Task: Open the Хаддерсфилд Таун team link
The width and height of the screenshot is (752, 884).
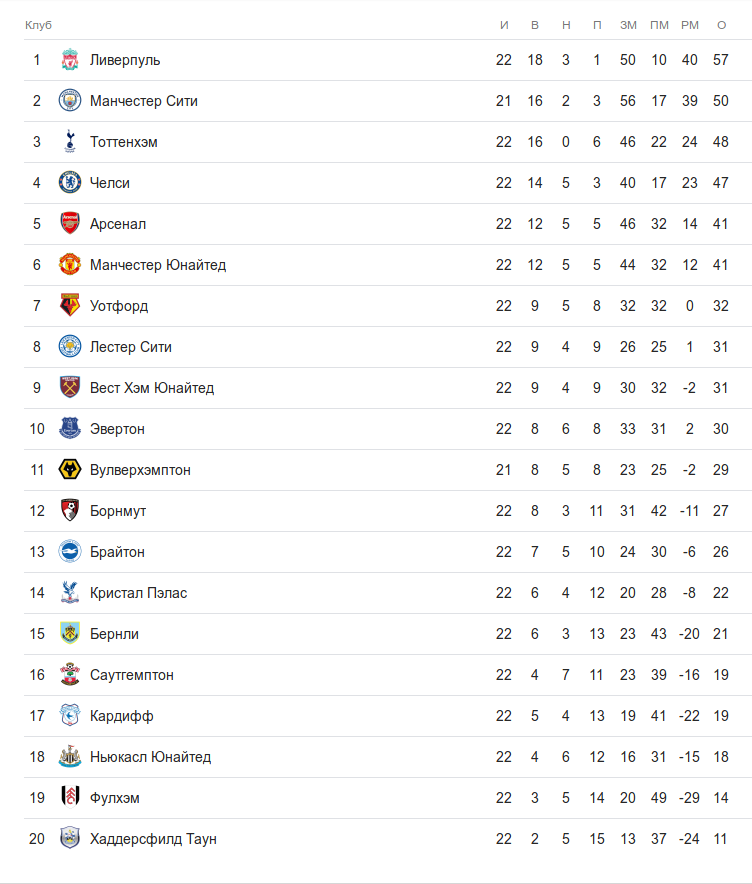Action: tap(153, 839)
